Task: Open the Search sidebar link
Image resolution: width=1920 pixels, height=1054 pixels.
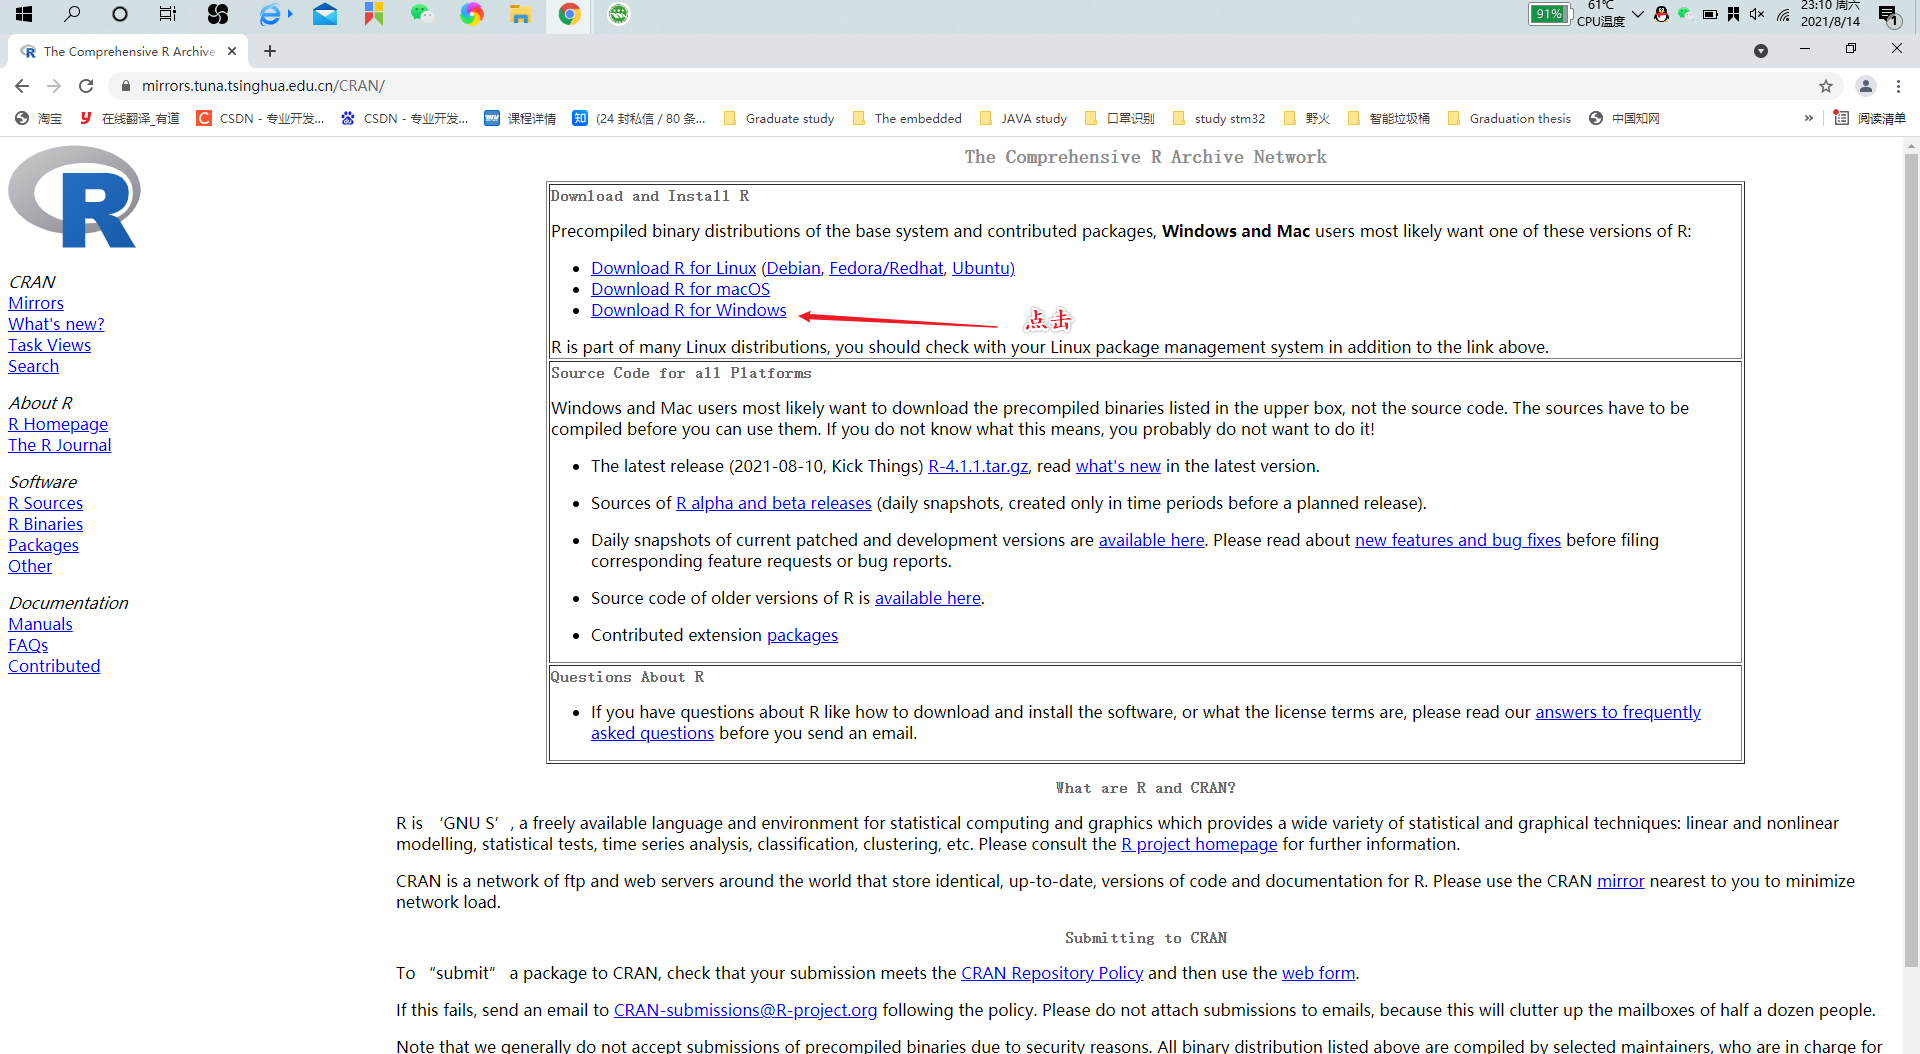Action: [33, 366]
